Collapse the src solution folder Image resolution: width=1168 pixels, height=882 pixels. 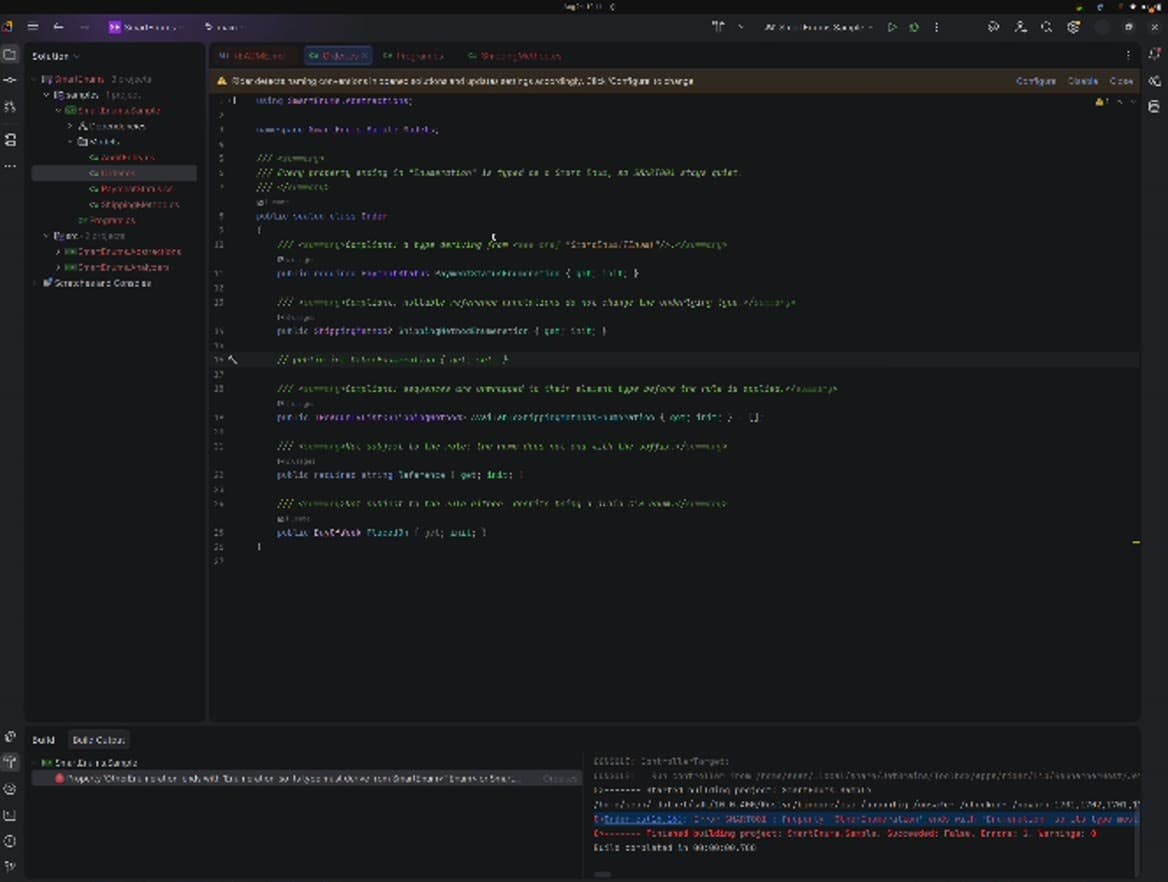point(46,235)
